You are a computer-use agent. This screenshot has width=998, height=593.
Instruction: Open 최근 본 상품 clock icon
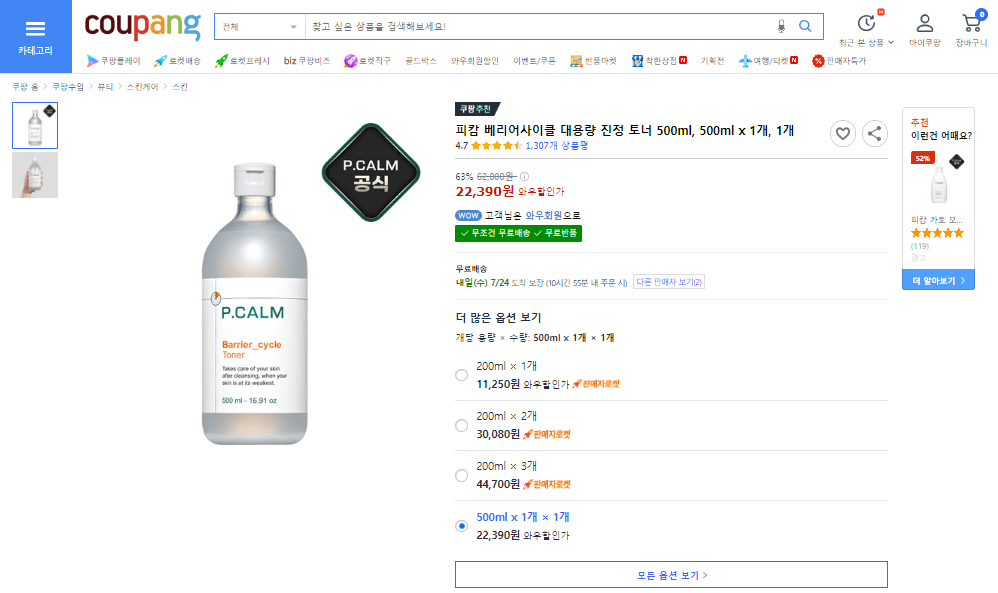(x=866, y=26)
